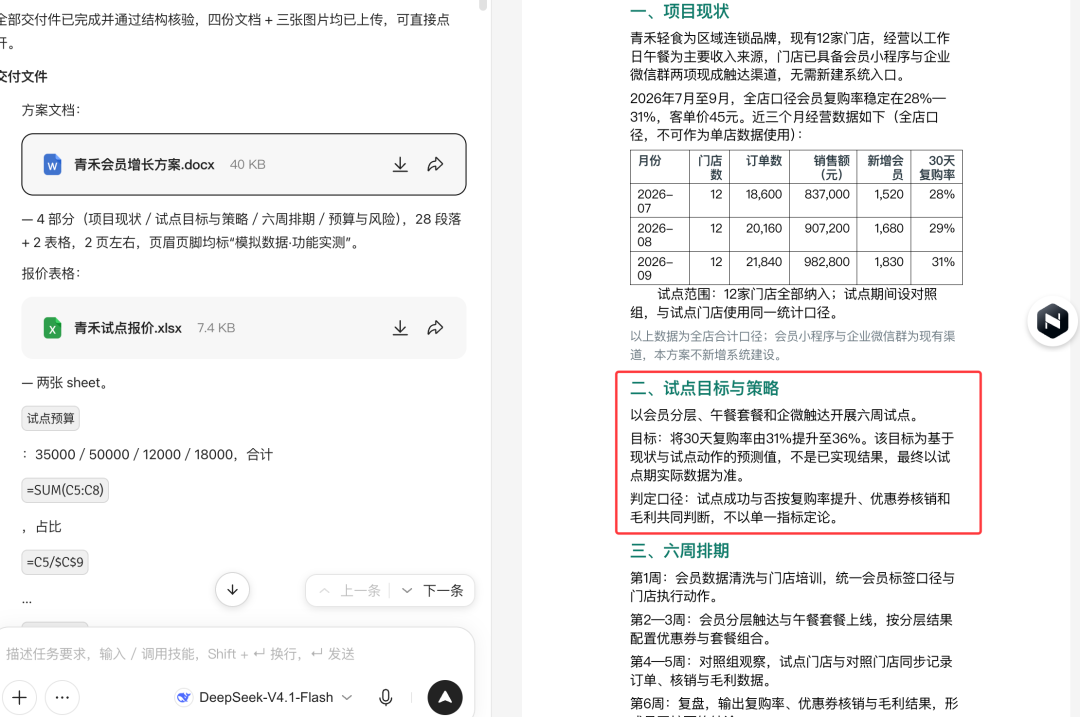Viewport: 1080px width, 717px height.
Task: Open the DeepSeek-V4.1-Flash model selector
Action: pos(264,698)
